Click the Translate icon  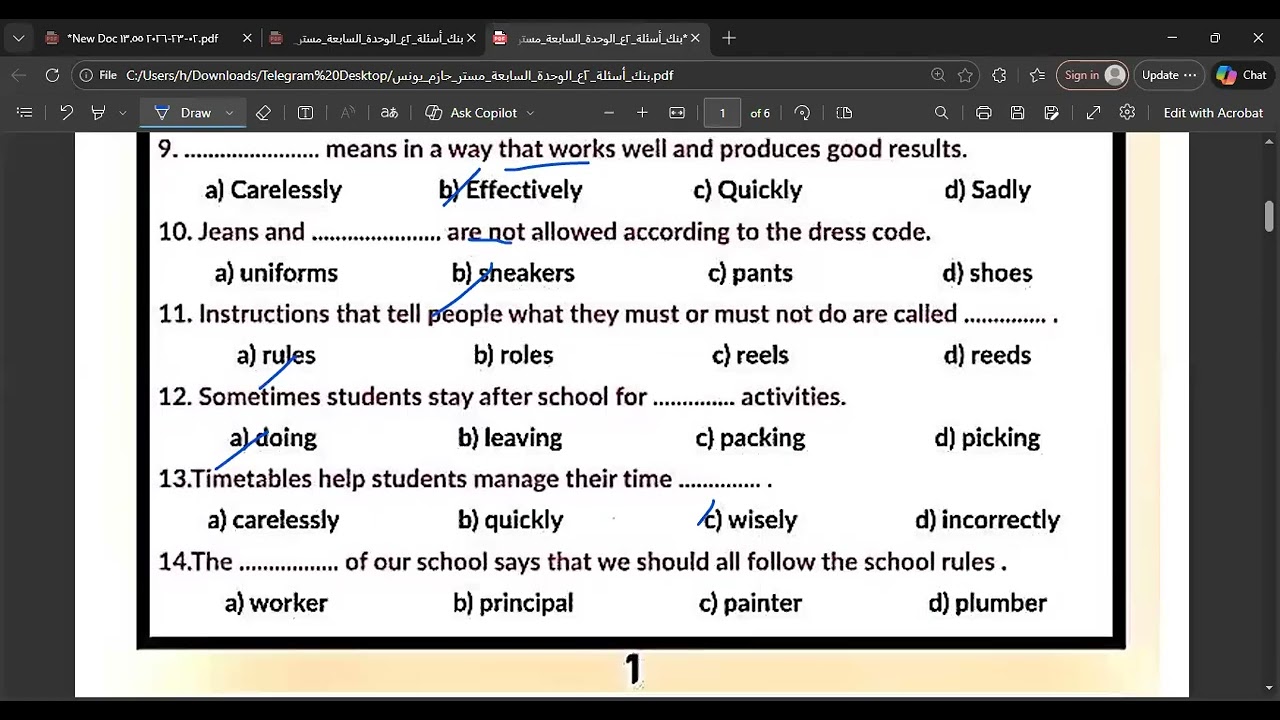pos(390,113)
